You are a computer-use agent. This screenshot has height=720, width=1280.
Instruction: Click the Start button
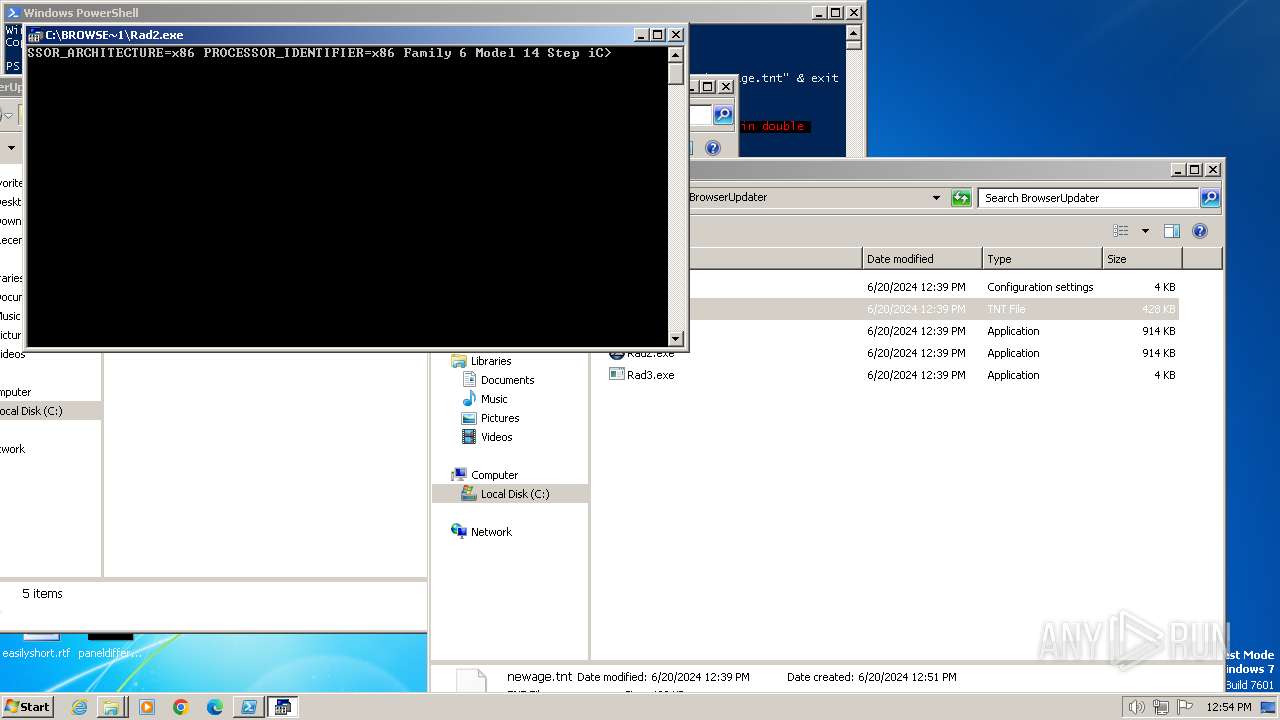(27, 707)
